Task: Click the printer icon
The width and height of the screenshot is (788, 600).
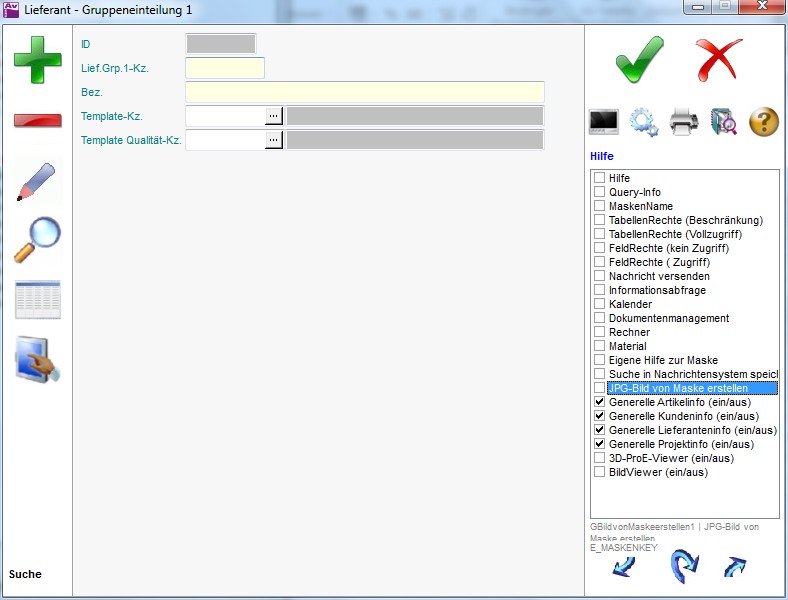Action: 684,122
